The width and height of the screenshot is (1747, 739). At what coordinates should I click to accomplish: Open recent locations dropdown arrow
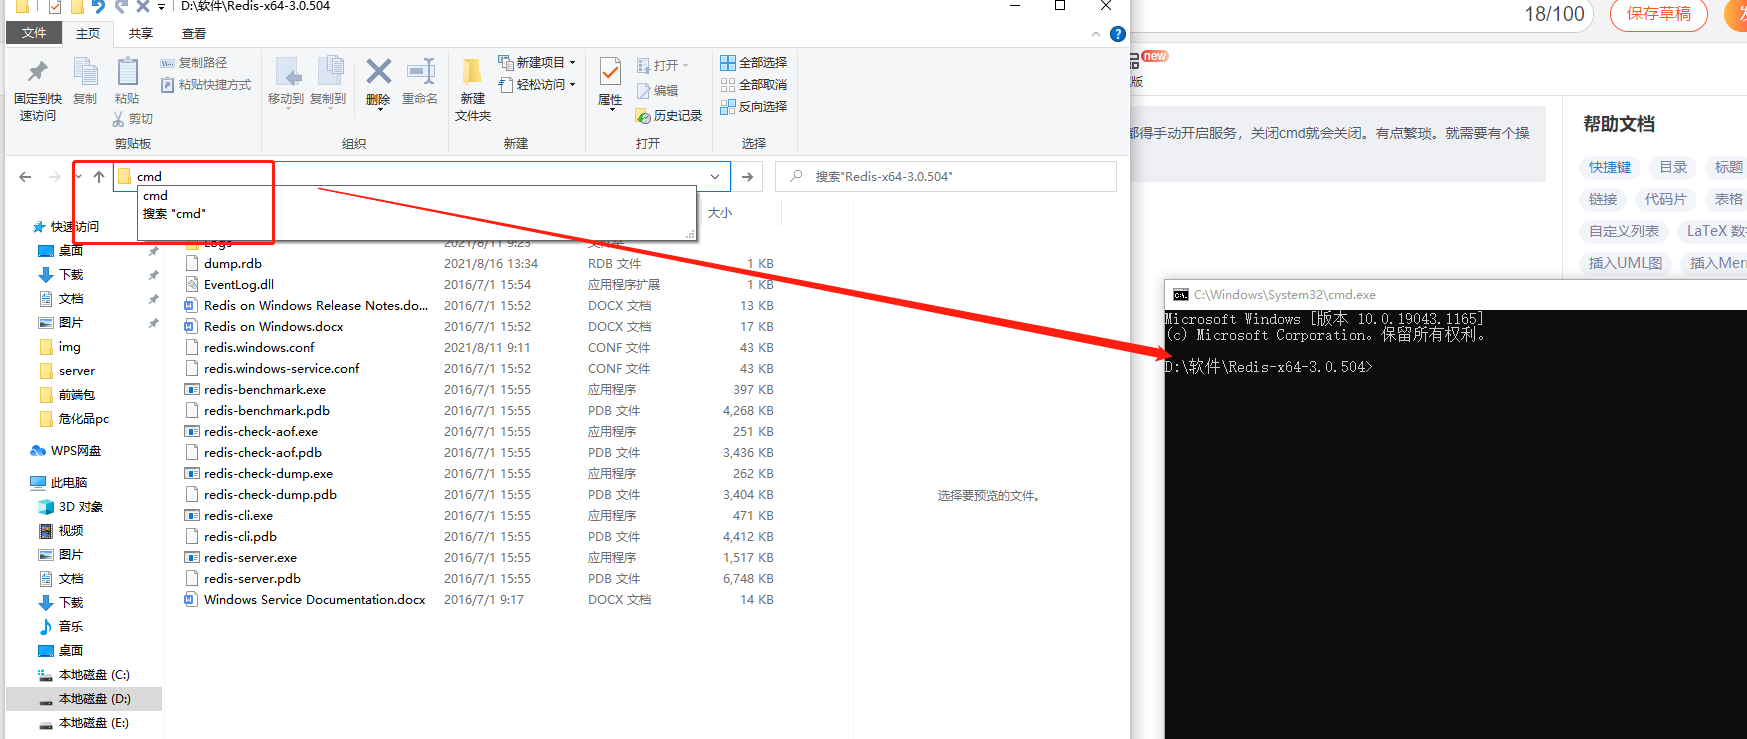pos(78,177)
